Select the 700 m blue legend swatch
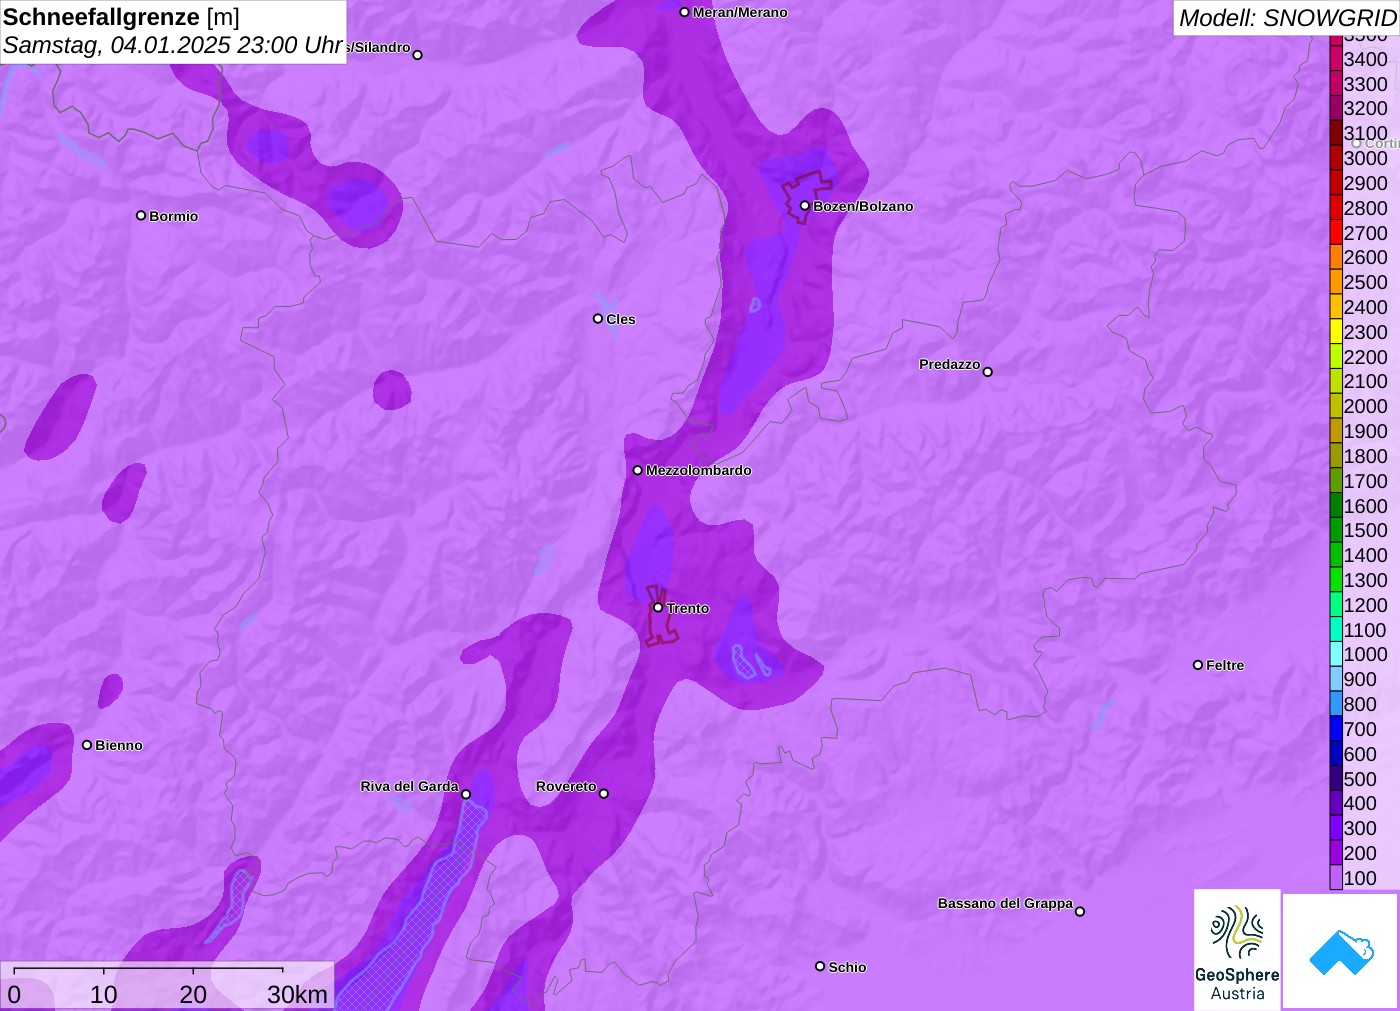 tap(1336, 729)
